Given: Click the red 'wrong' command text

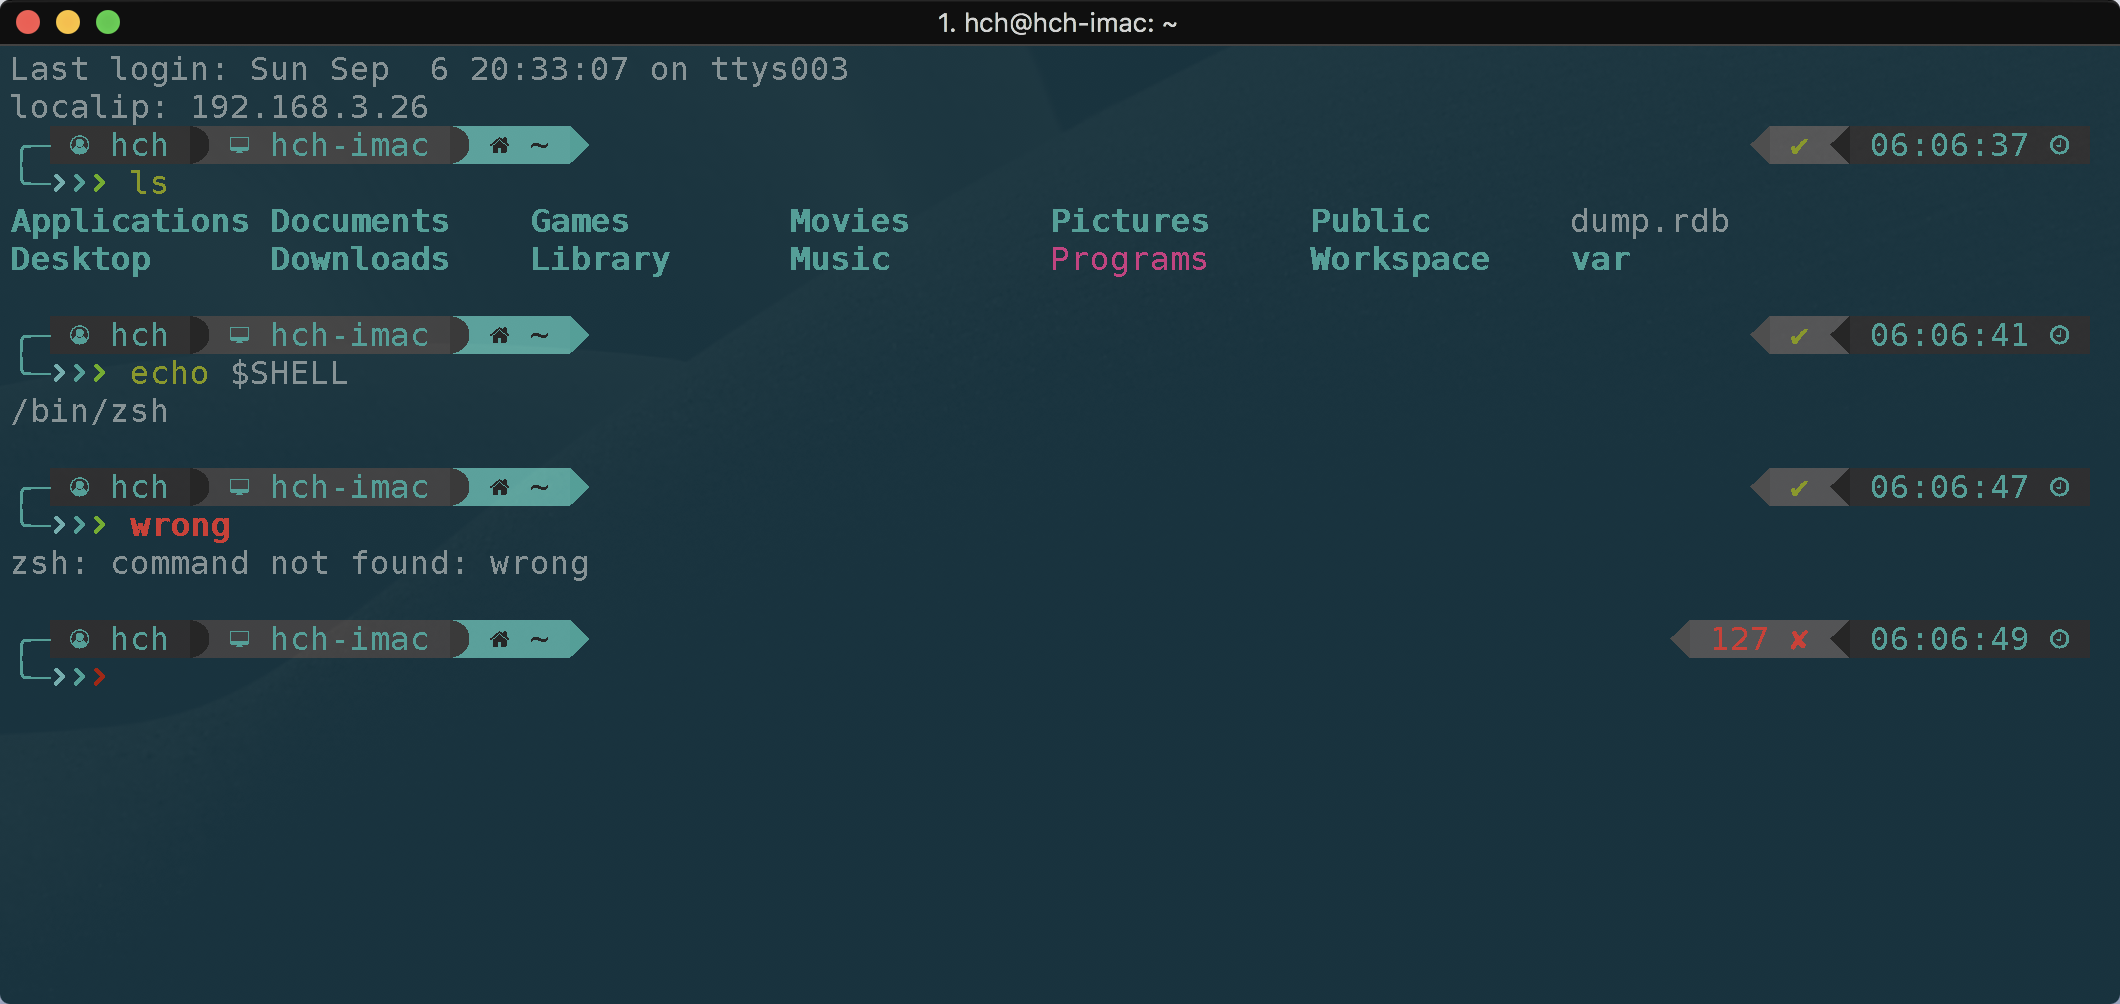Looking at the screenshot, I should click(180, 526).
